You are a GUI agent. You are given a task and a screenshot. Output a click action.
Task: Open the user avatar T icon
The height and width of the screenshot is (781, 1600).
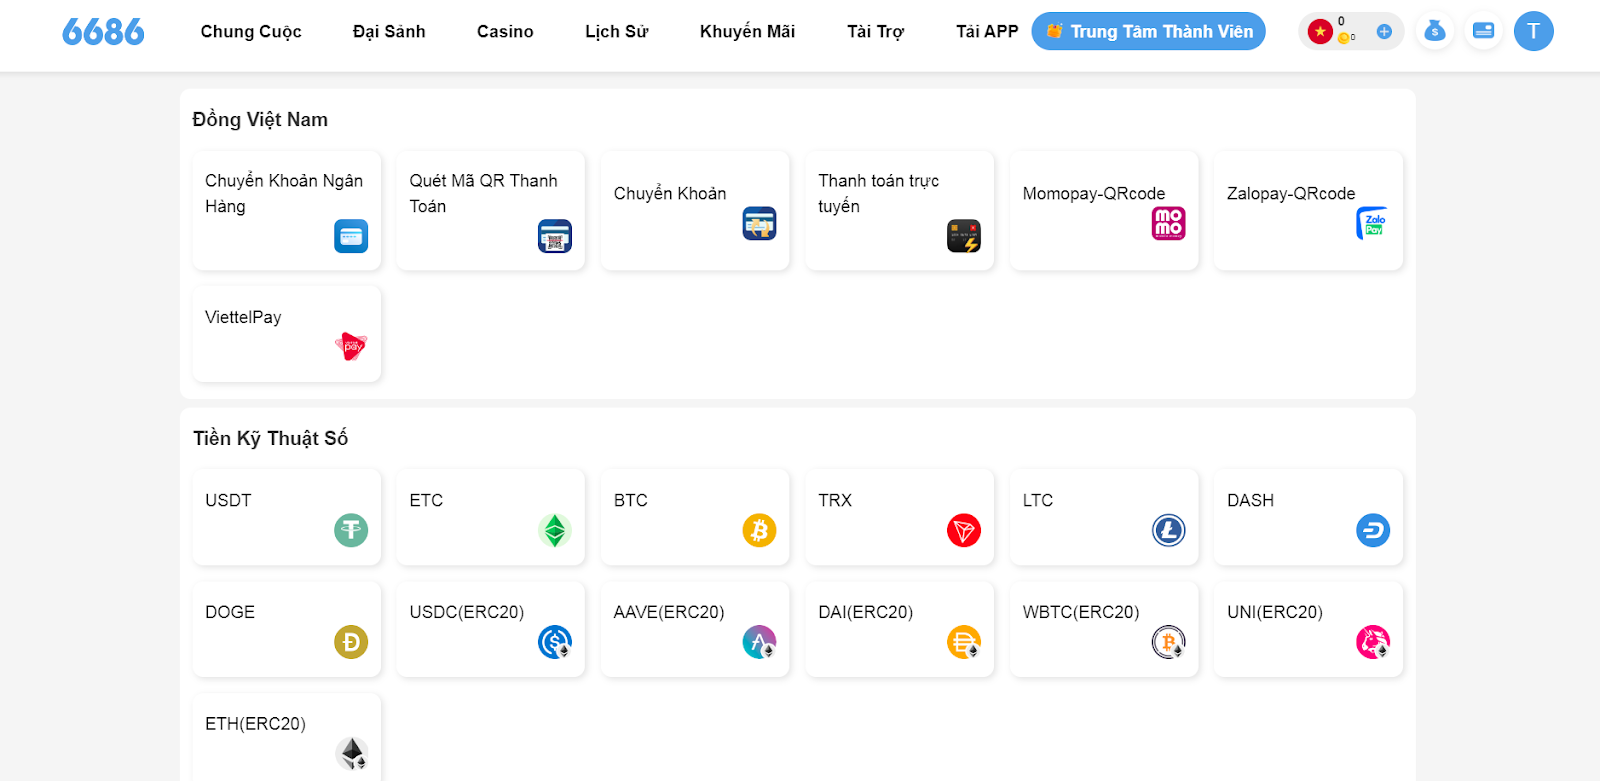pyautogui.click(x=1534, y=31)
